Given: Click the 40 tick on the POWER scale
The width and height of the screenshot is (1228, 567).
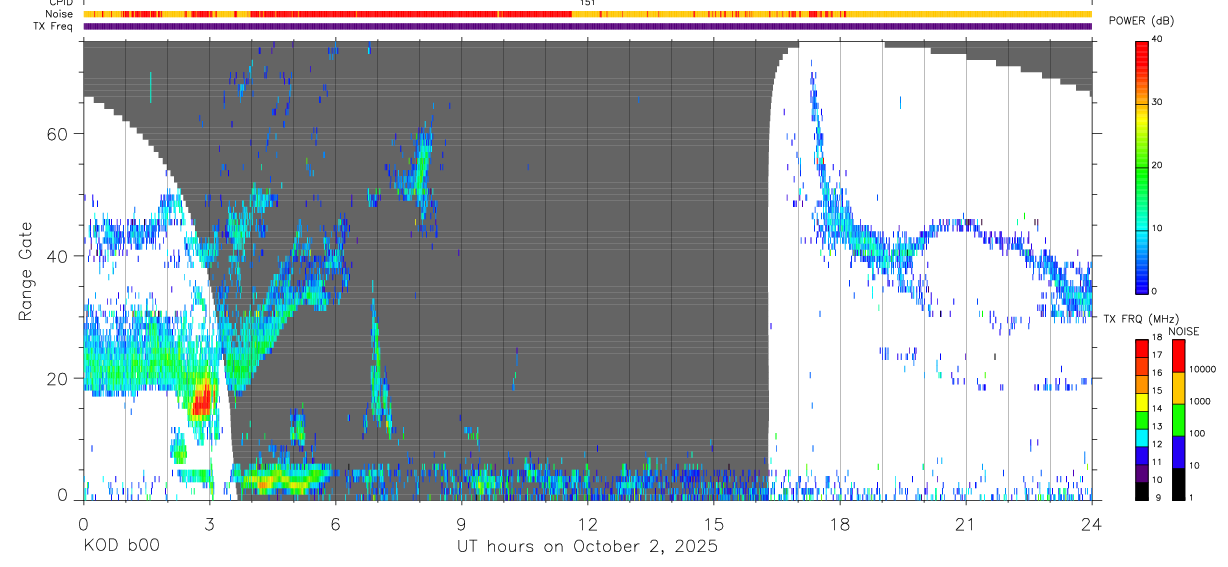Looking at the screenshot, I should point(1156,39).
